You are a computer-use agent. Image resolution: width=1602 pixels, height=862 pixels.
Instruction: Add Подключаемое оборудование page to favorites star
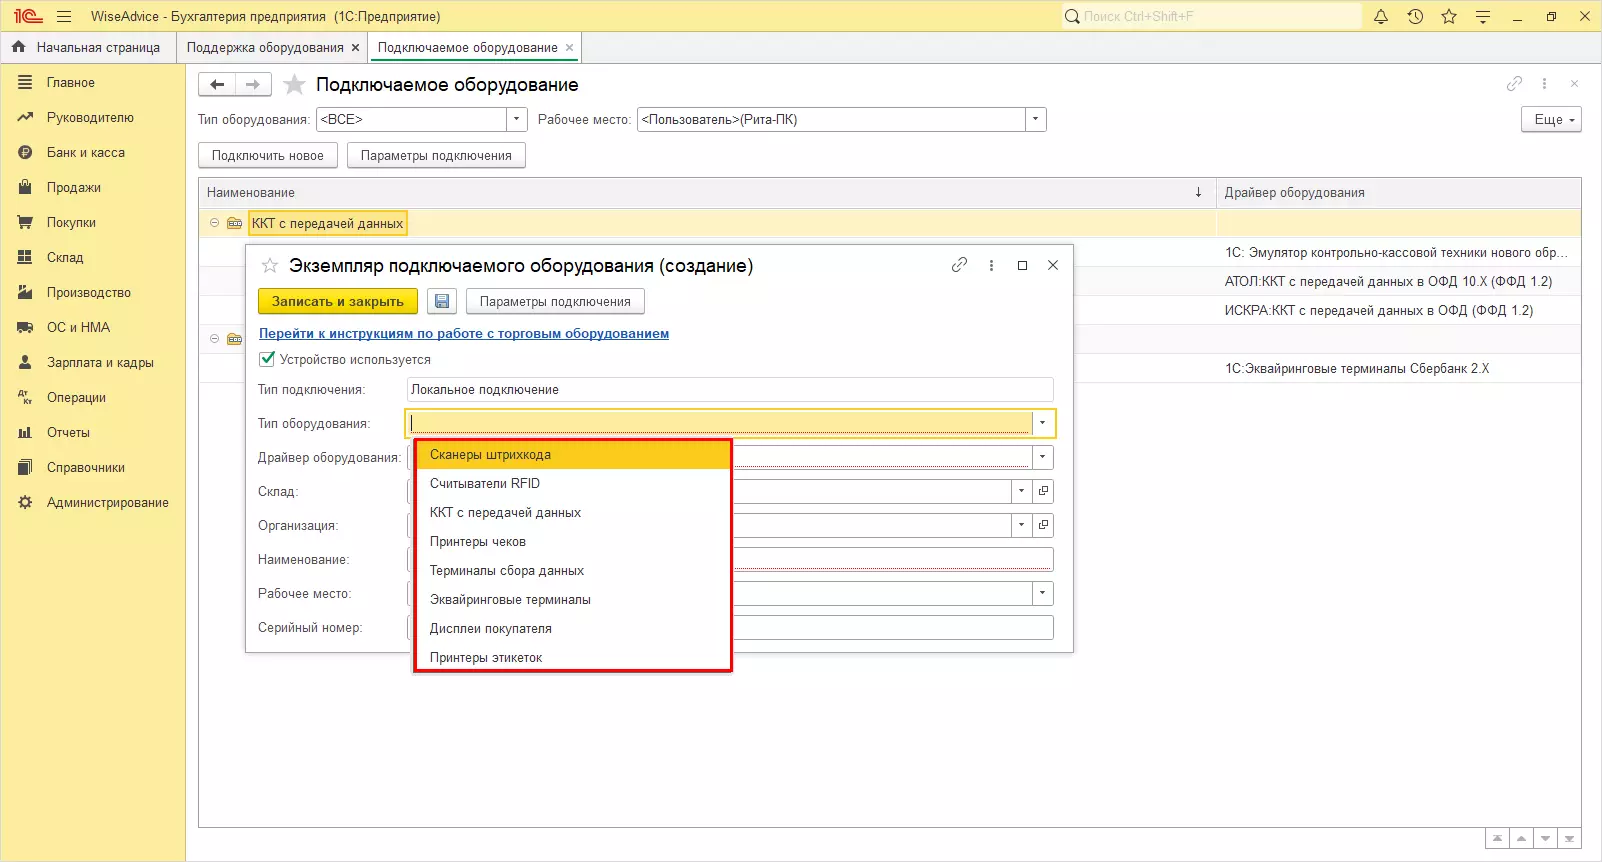tap(294, 85)
